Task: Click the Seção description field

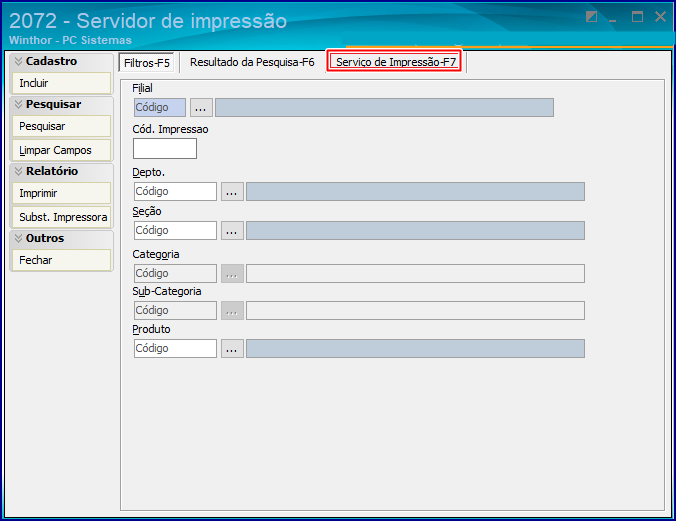Action: click(416, 230)
